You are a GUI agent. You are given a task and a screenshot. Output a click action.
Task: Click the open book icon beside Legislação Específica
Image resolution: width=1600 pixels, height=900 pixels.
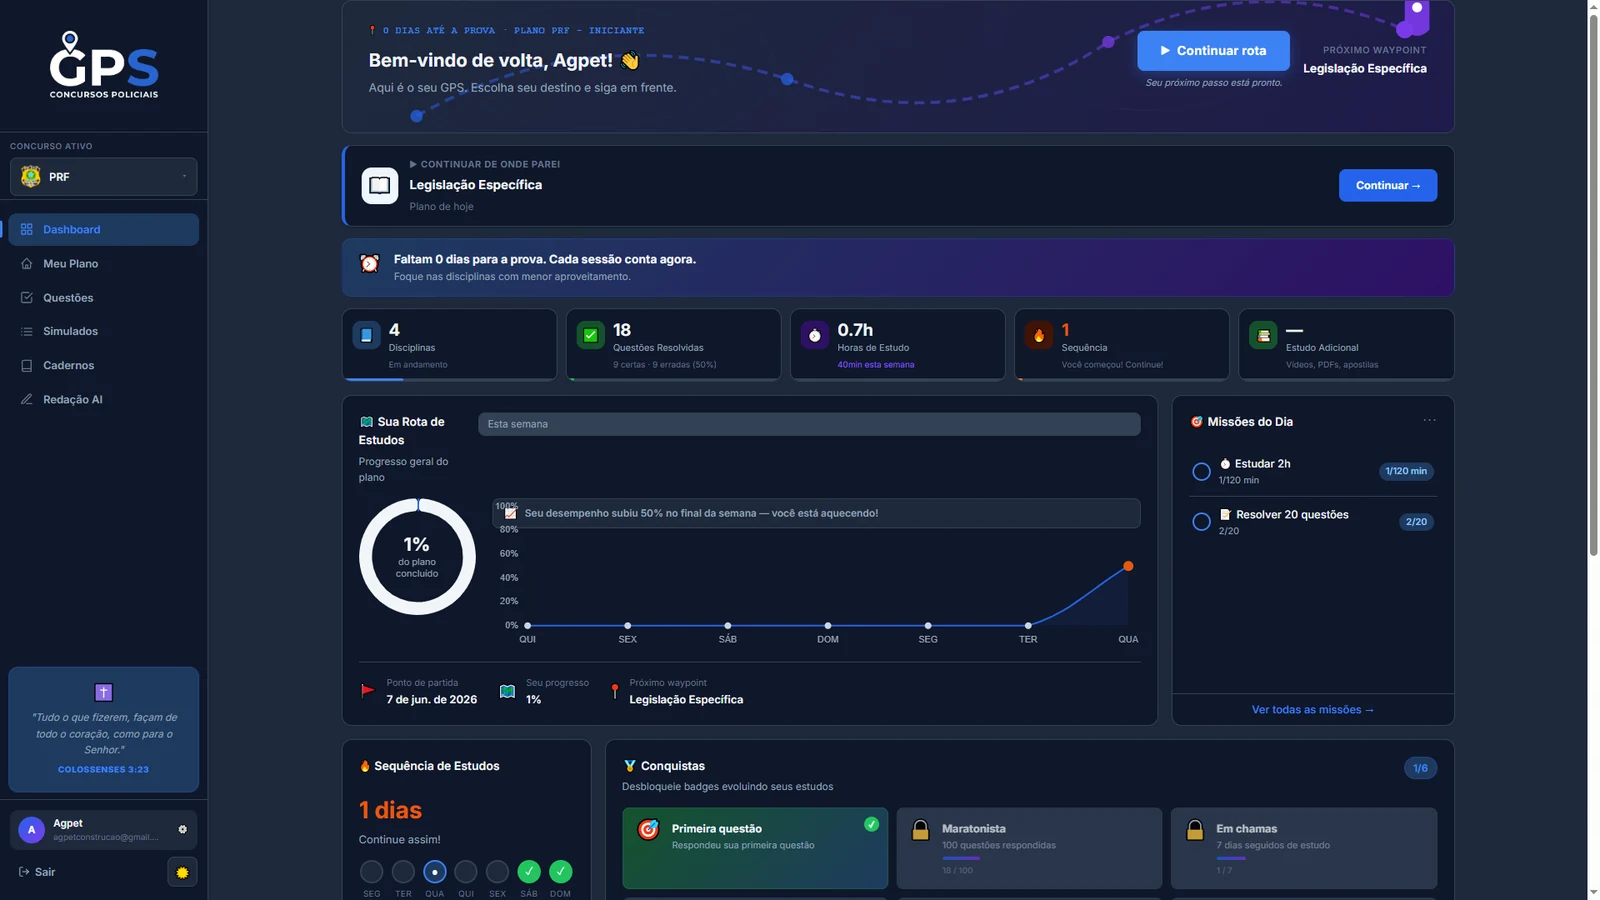380,185
